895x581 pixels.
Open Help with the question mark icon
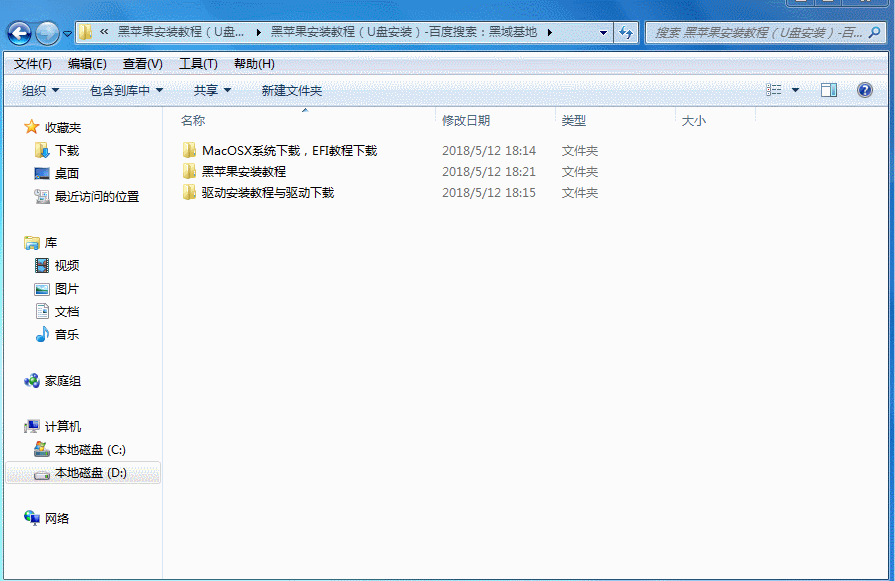(x=865, y=90)
